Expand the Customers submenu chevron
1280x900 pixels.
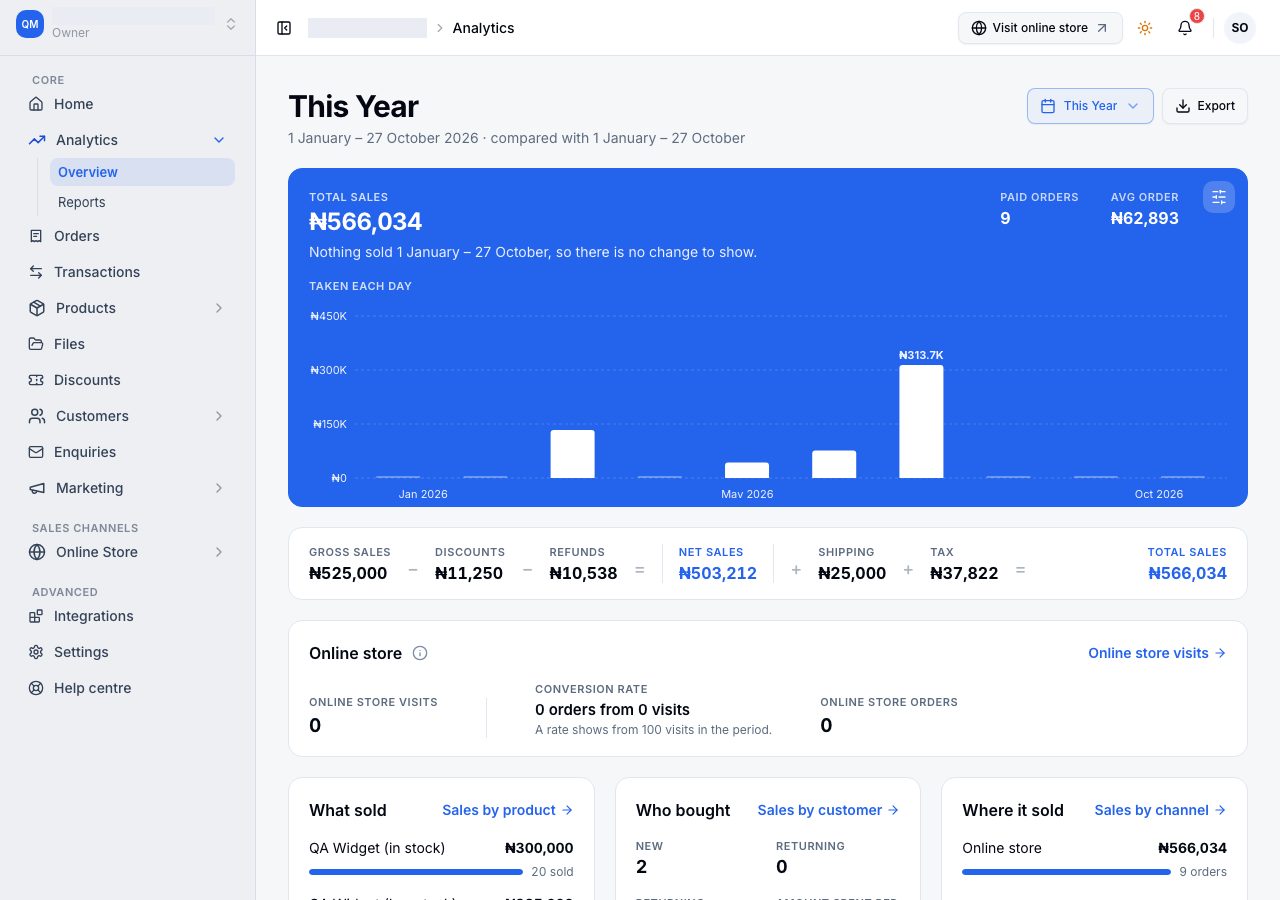(x=219, y=416)
